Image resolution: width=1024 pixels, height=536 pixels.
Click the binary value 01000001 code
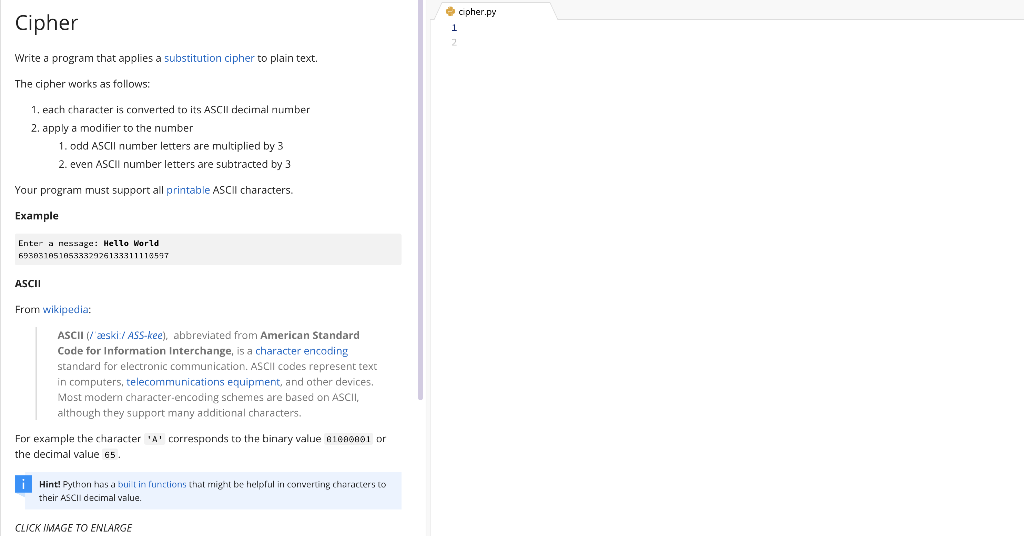(349, 439)
